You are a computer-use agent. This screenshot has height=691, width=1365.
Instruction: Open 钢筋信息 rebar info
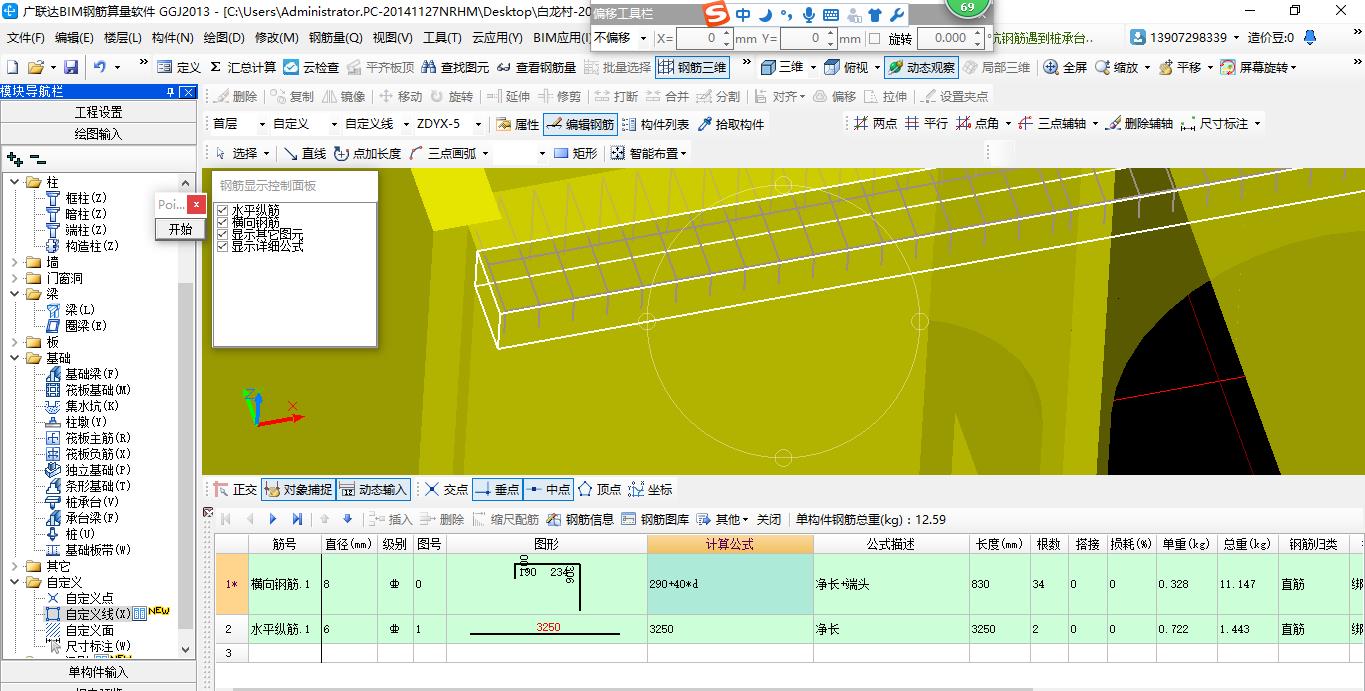pos(580,519)
